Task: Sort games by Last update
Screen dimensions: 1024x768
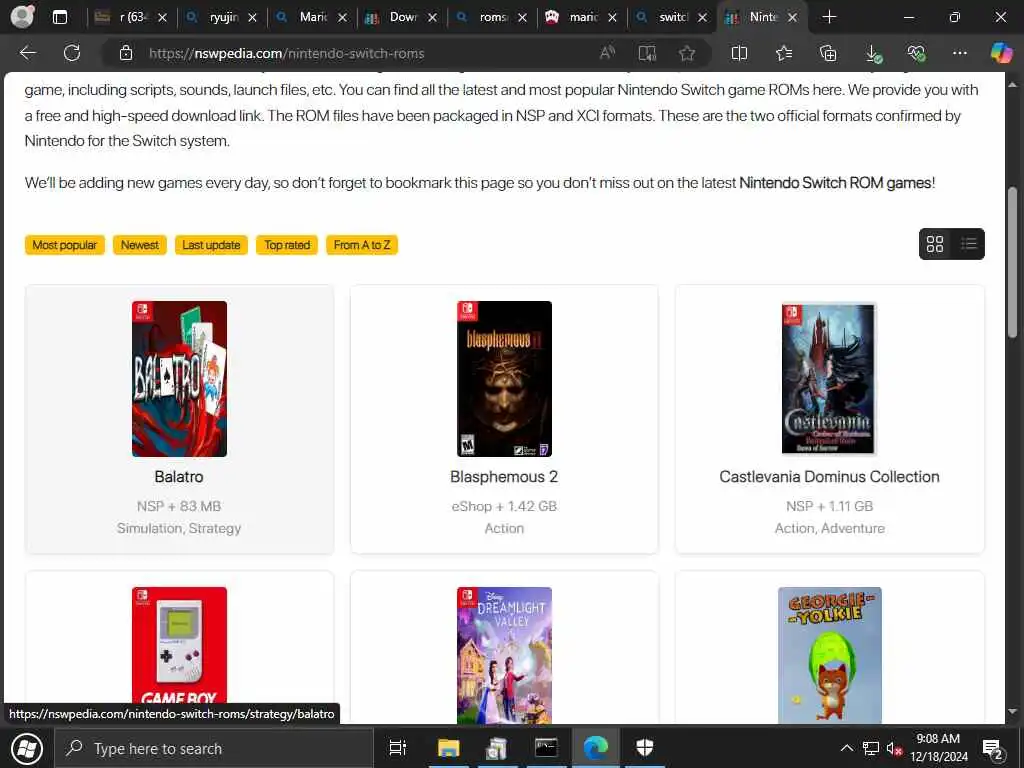Action: [x=211, y=245]
